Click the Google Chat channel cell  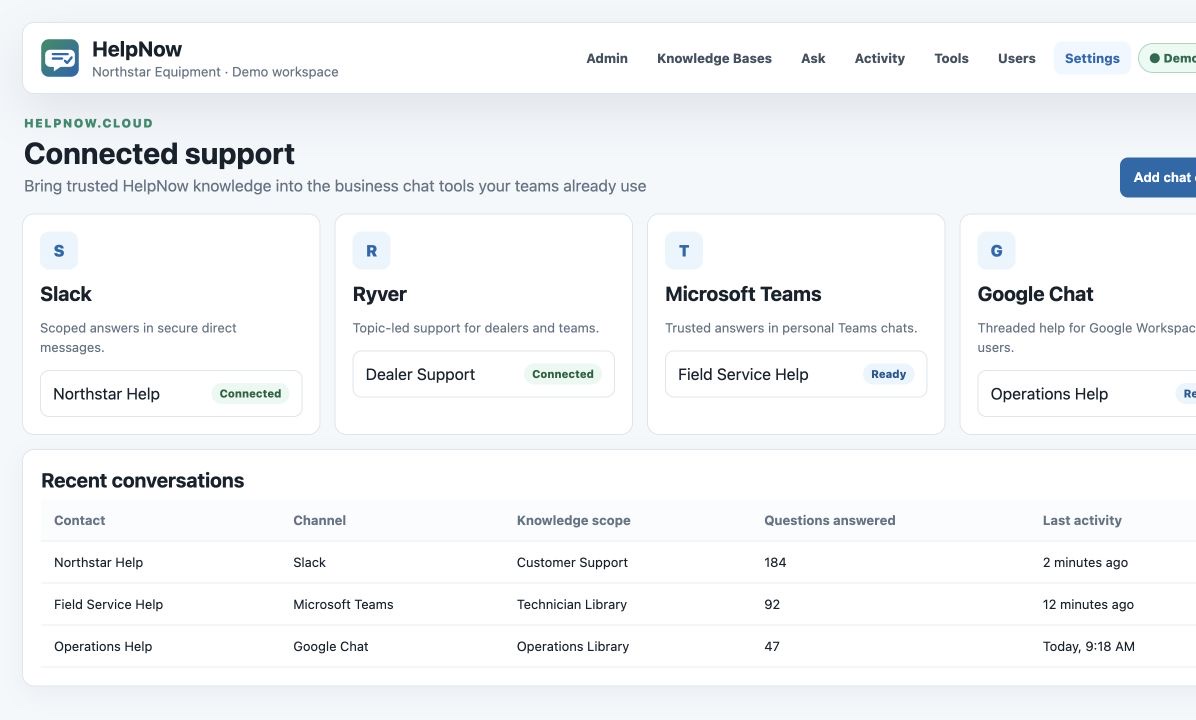(x=330, y=646)
